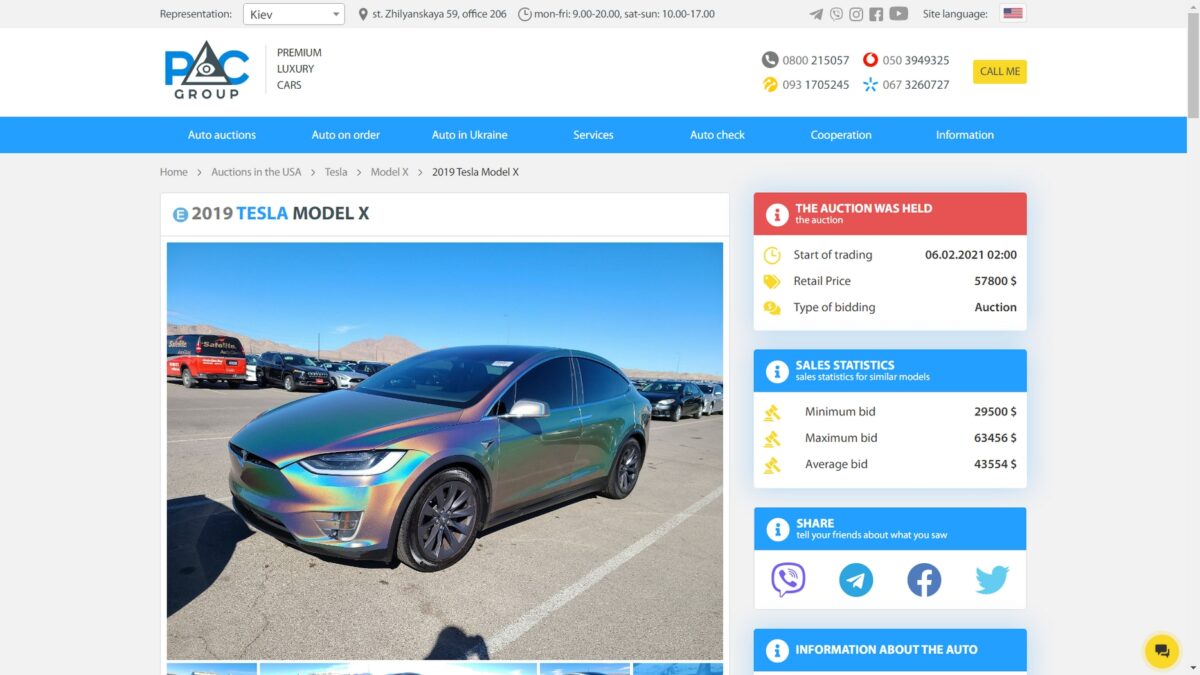1200x675 pixels.
Task: Share via Viber icon
Action: (x=788, y=580)
